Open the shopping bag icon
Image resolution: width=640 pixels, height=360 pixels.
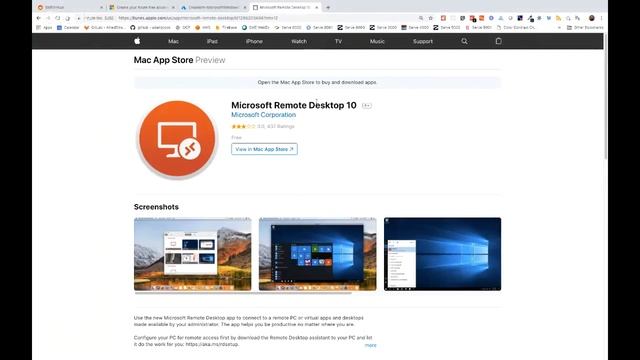pyautogui.click(x=498, y=41)
